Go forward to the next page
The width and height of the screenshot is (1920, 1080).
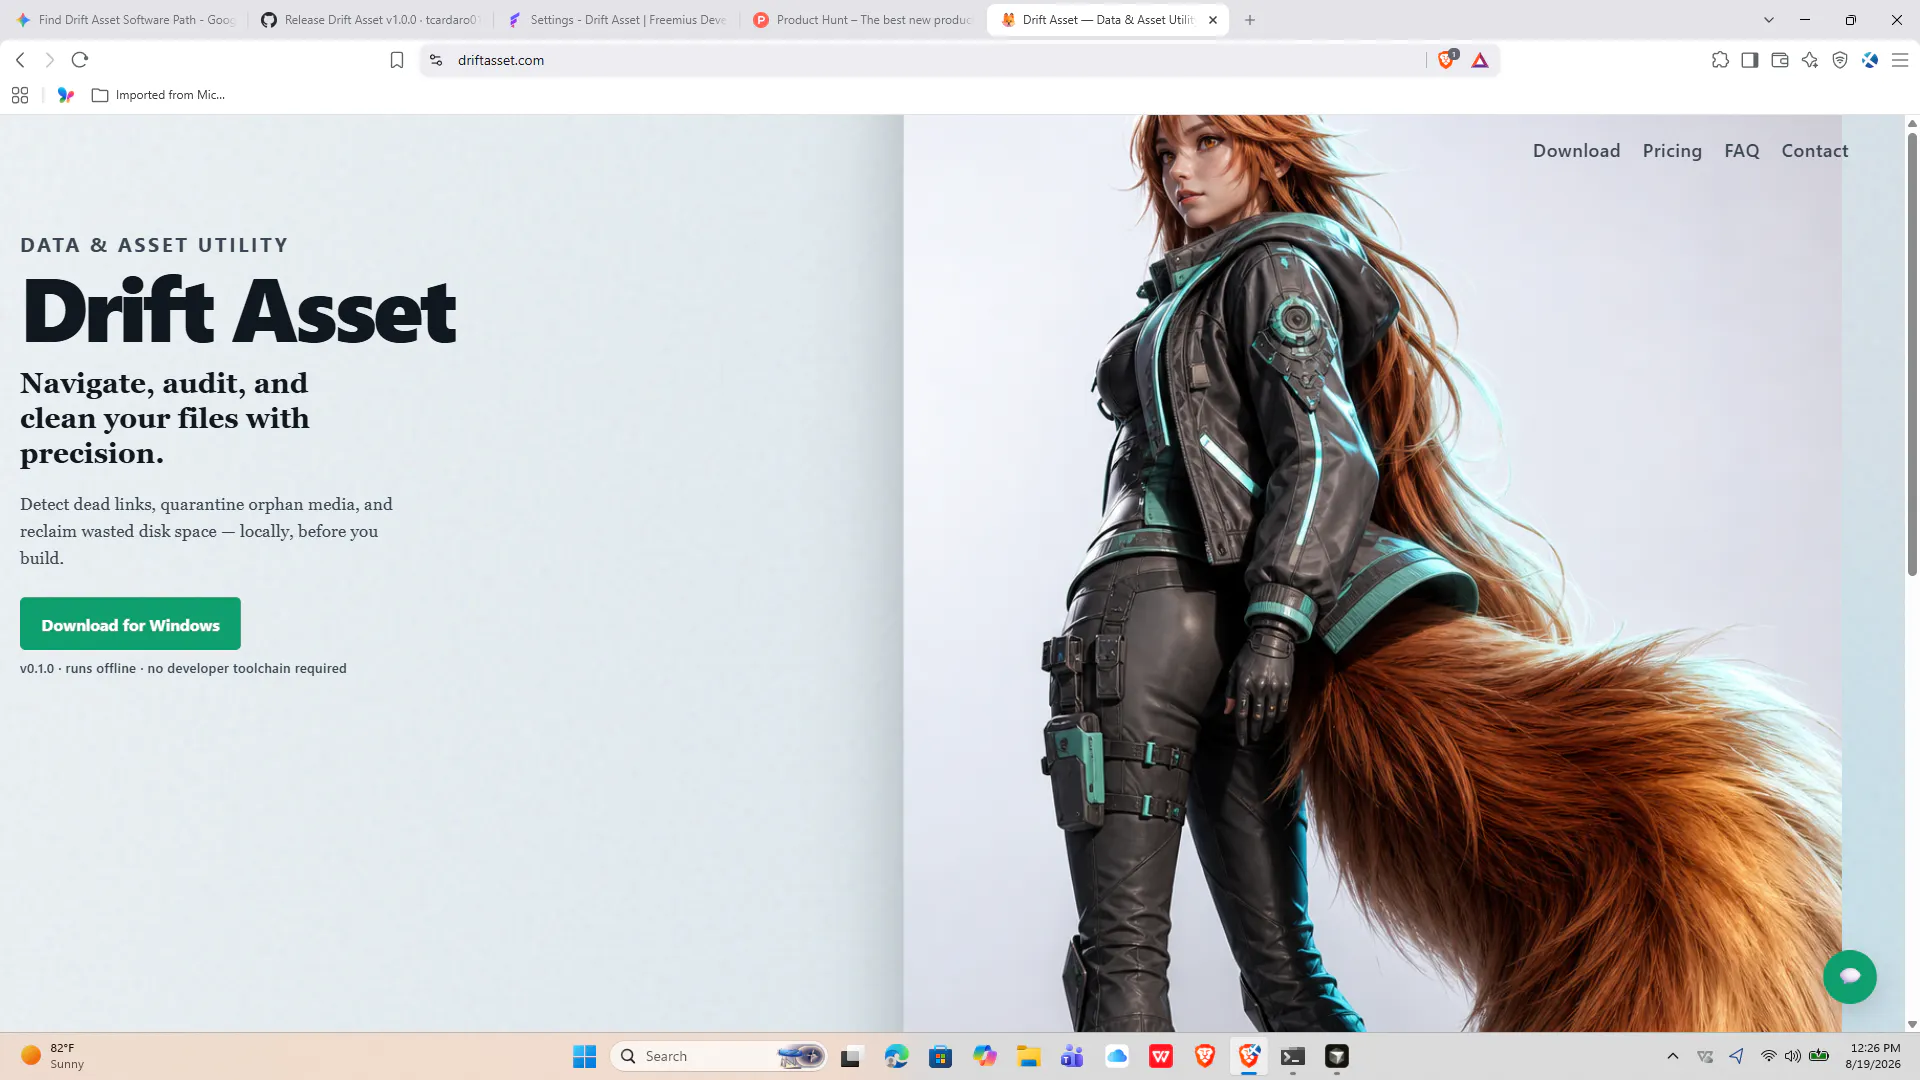pos(49,60)
